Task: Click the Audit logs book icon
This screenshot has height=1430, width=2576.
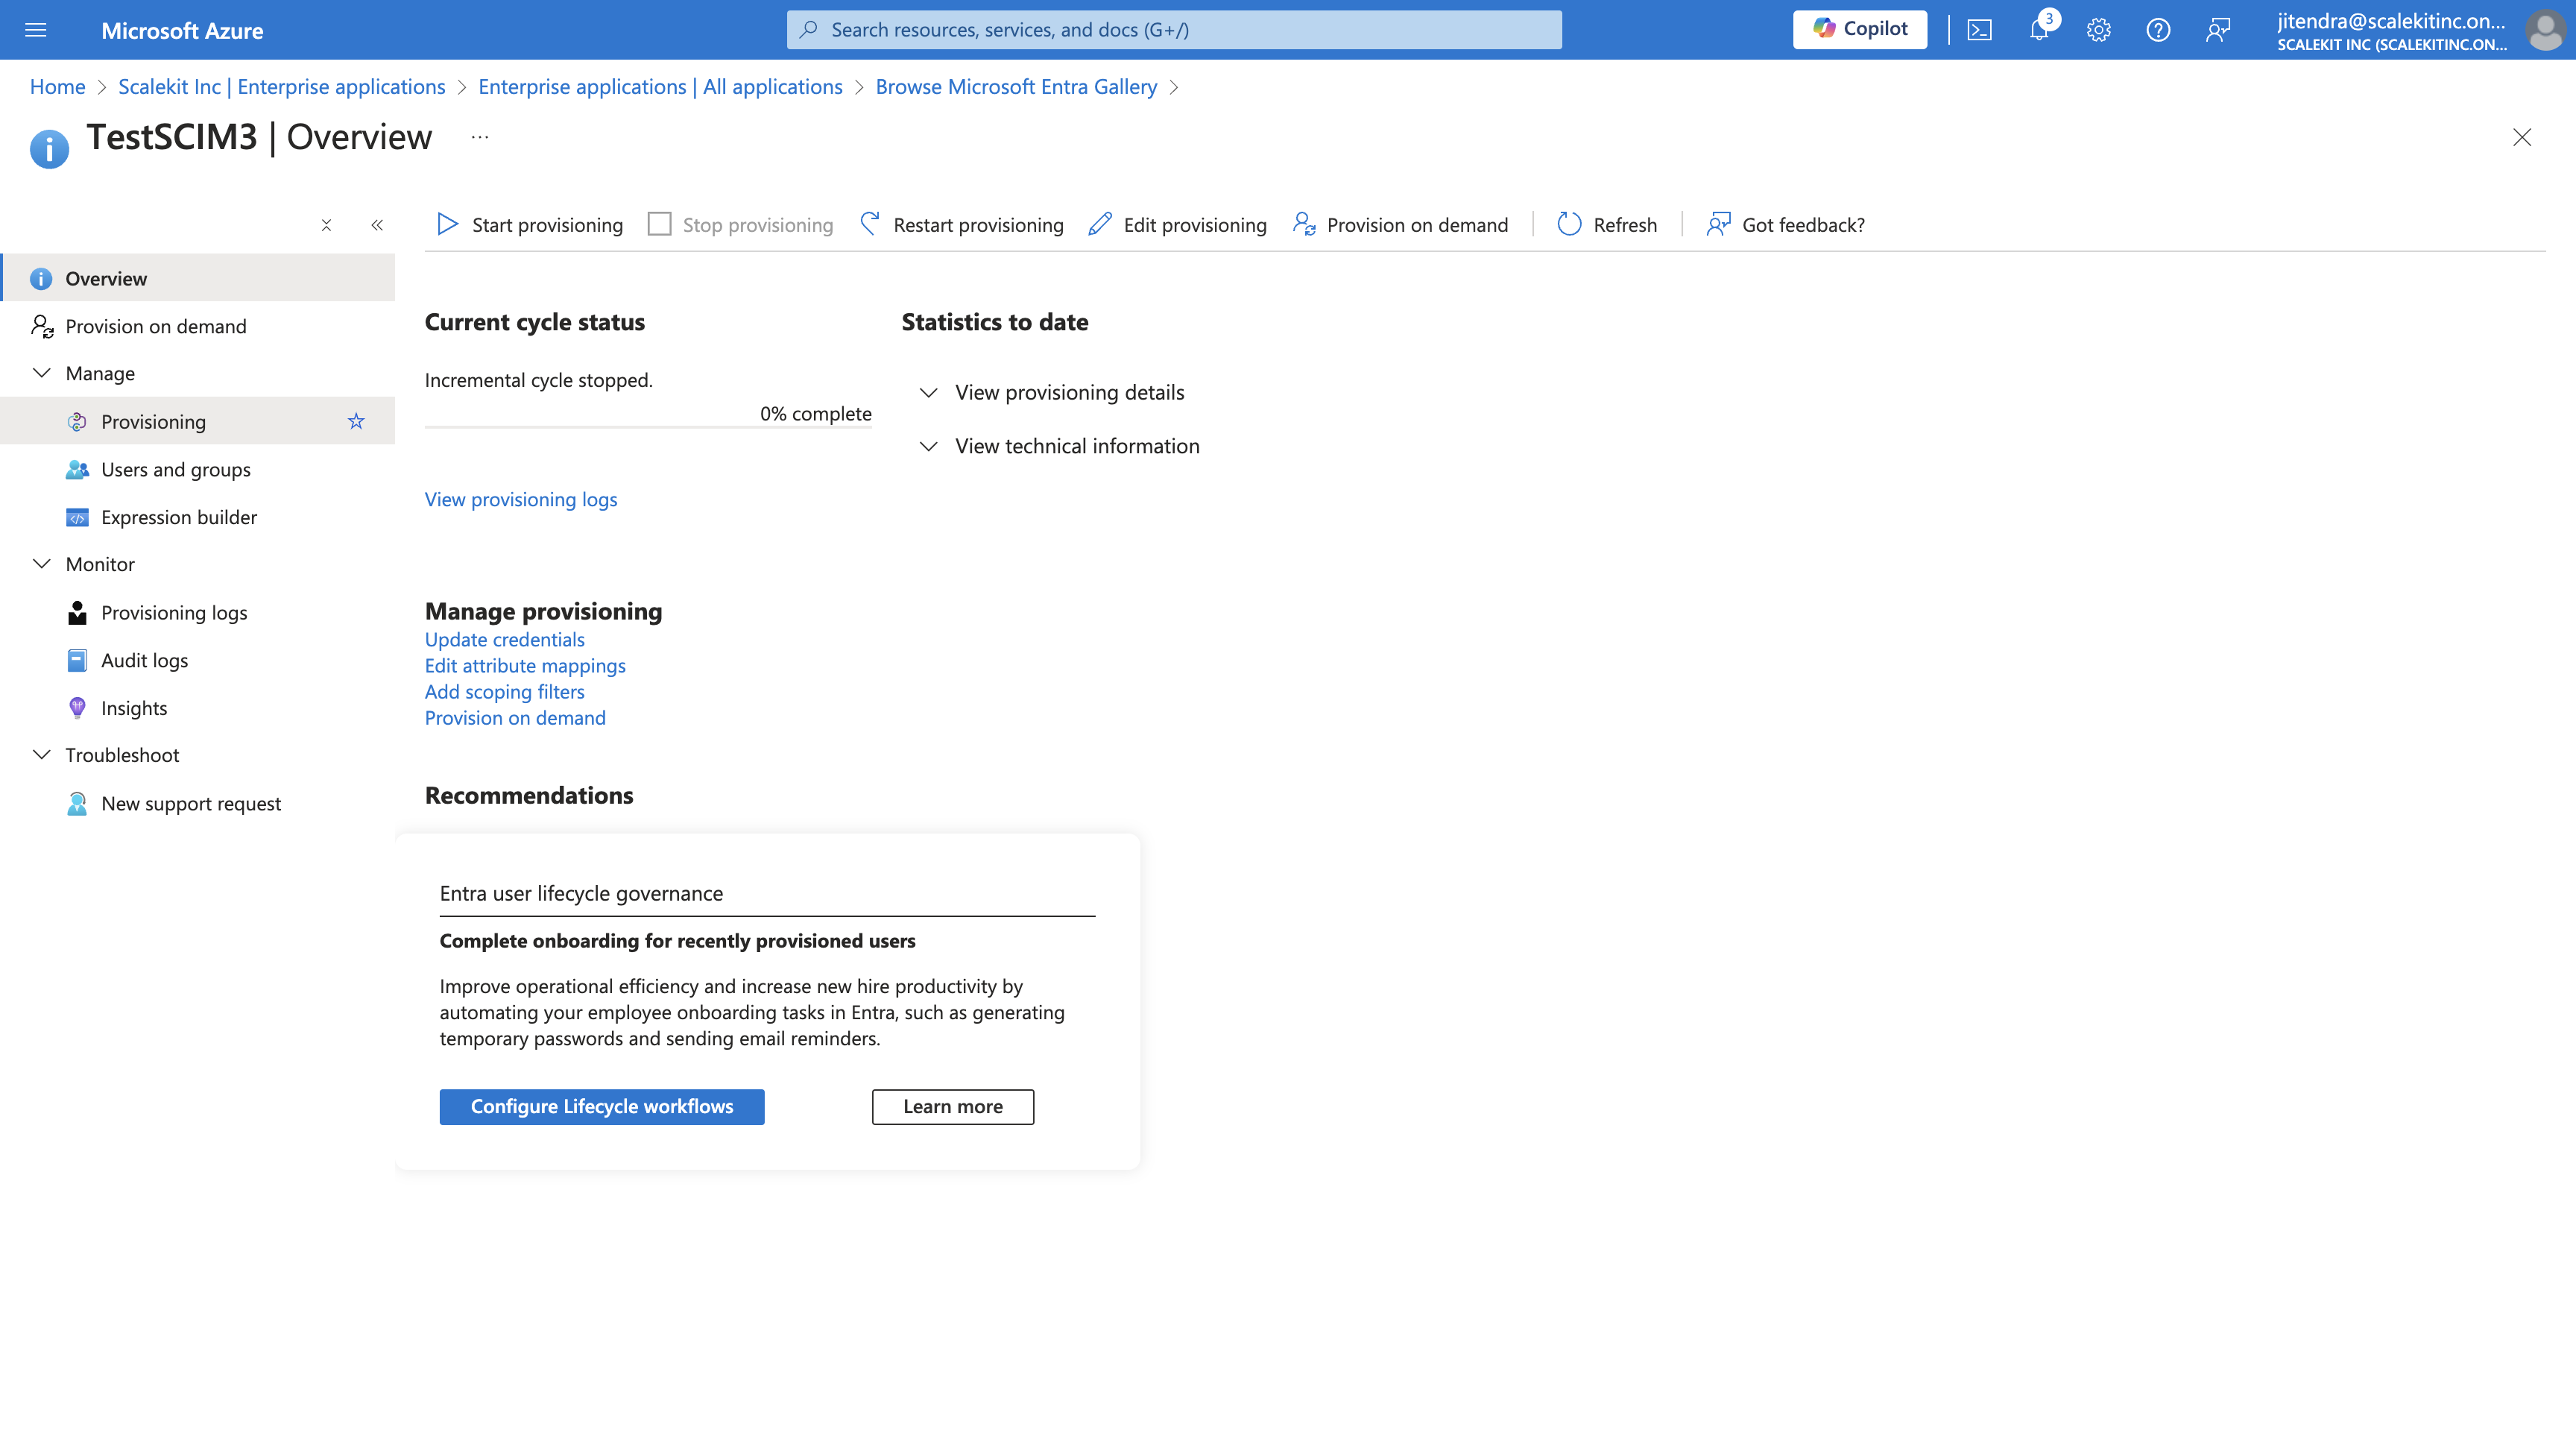Action: point(77,660)
